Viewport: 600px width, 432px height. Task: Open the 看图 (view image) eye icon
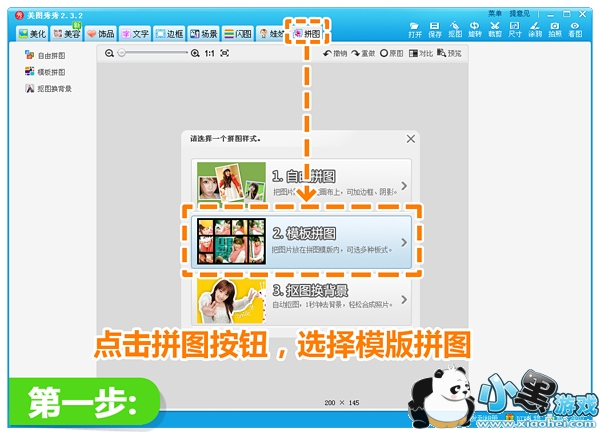click(x=575, y=30)
